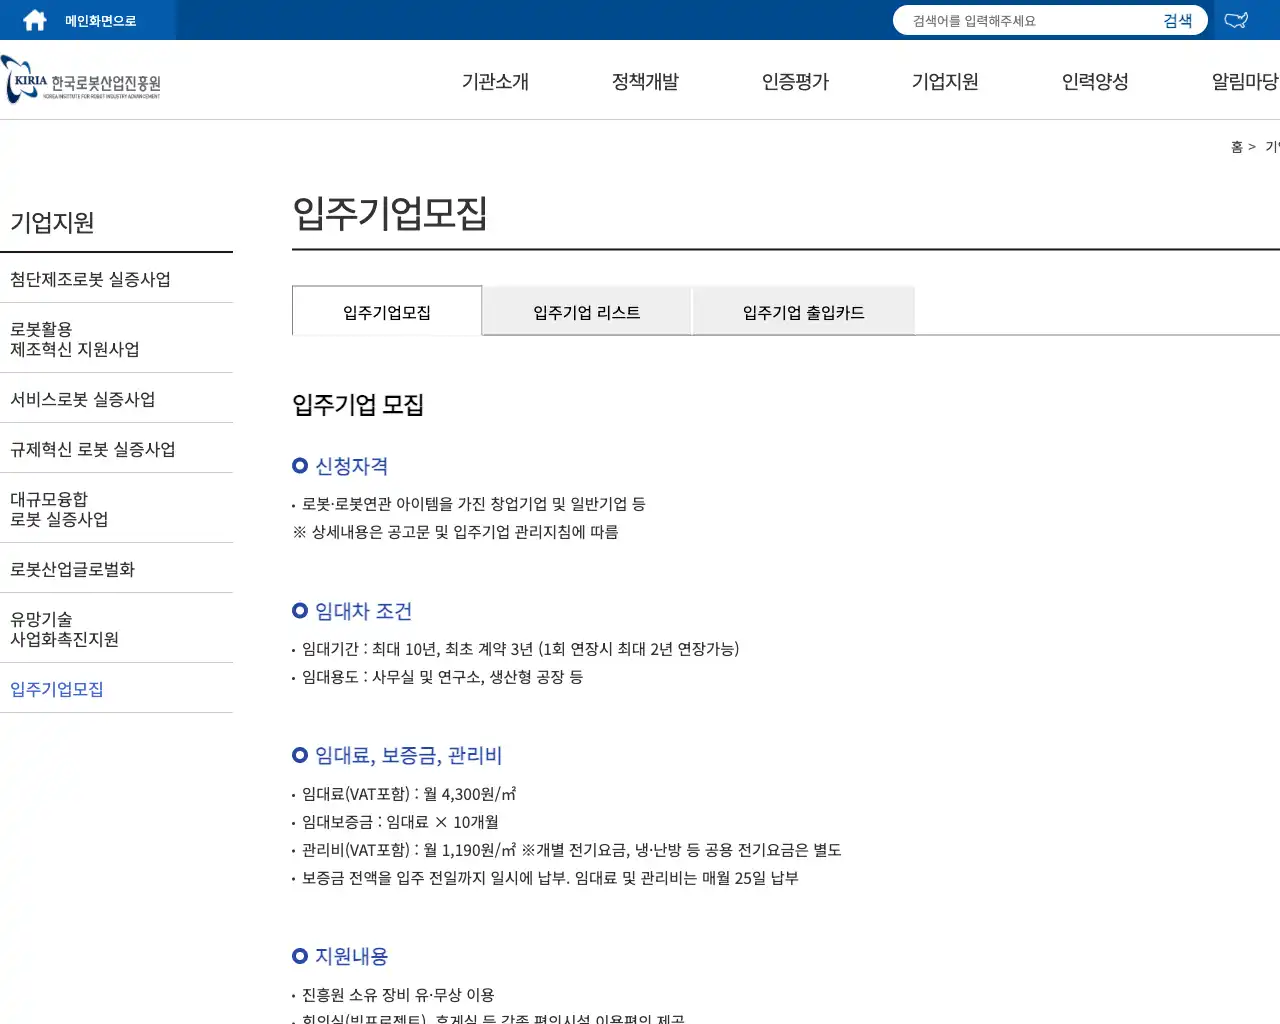Open the 정책개발 menu
The height and width of the screenshot is (1024, 1280).
645,82
